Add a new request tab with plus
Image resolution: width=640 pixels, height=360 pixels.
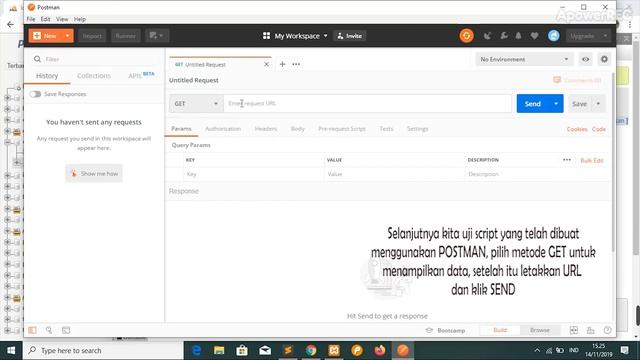pyautogui.click(x=282, y=64)
